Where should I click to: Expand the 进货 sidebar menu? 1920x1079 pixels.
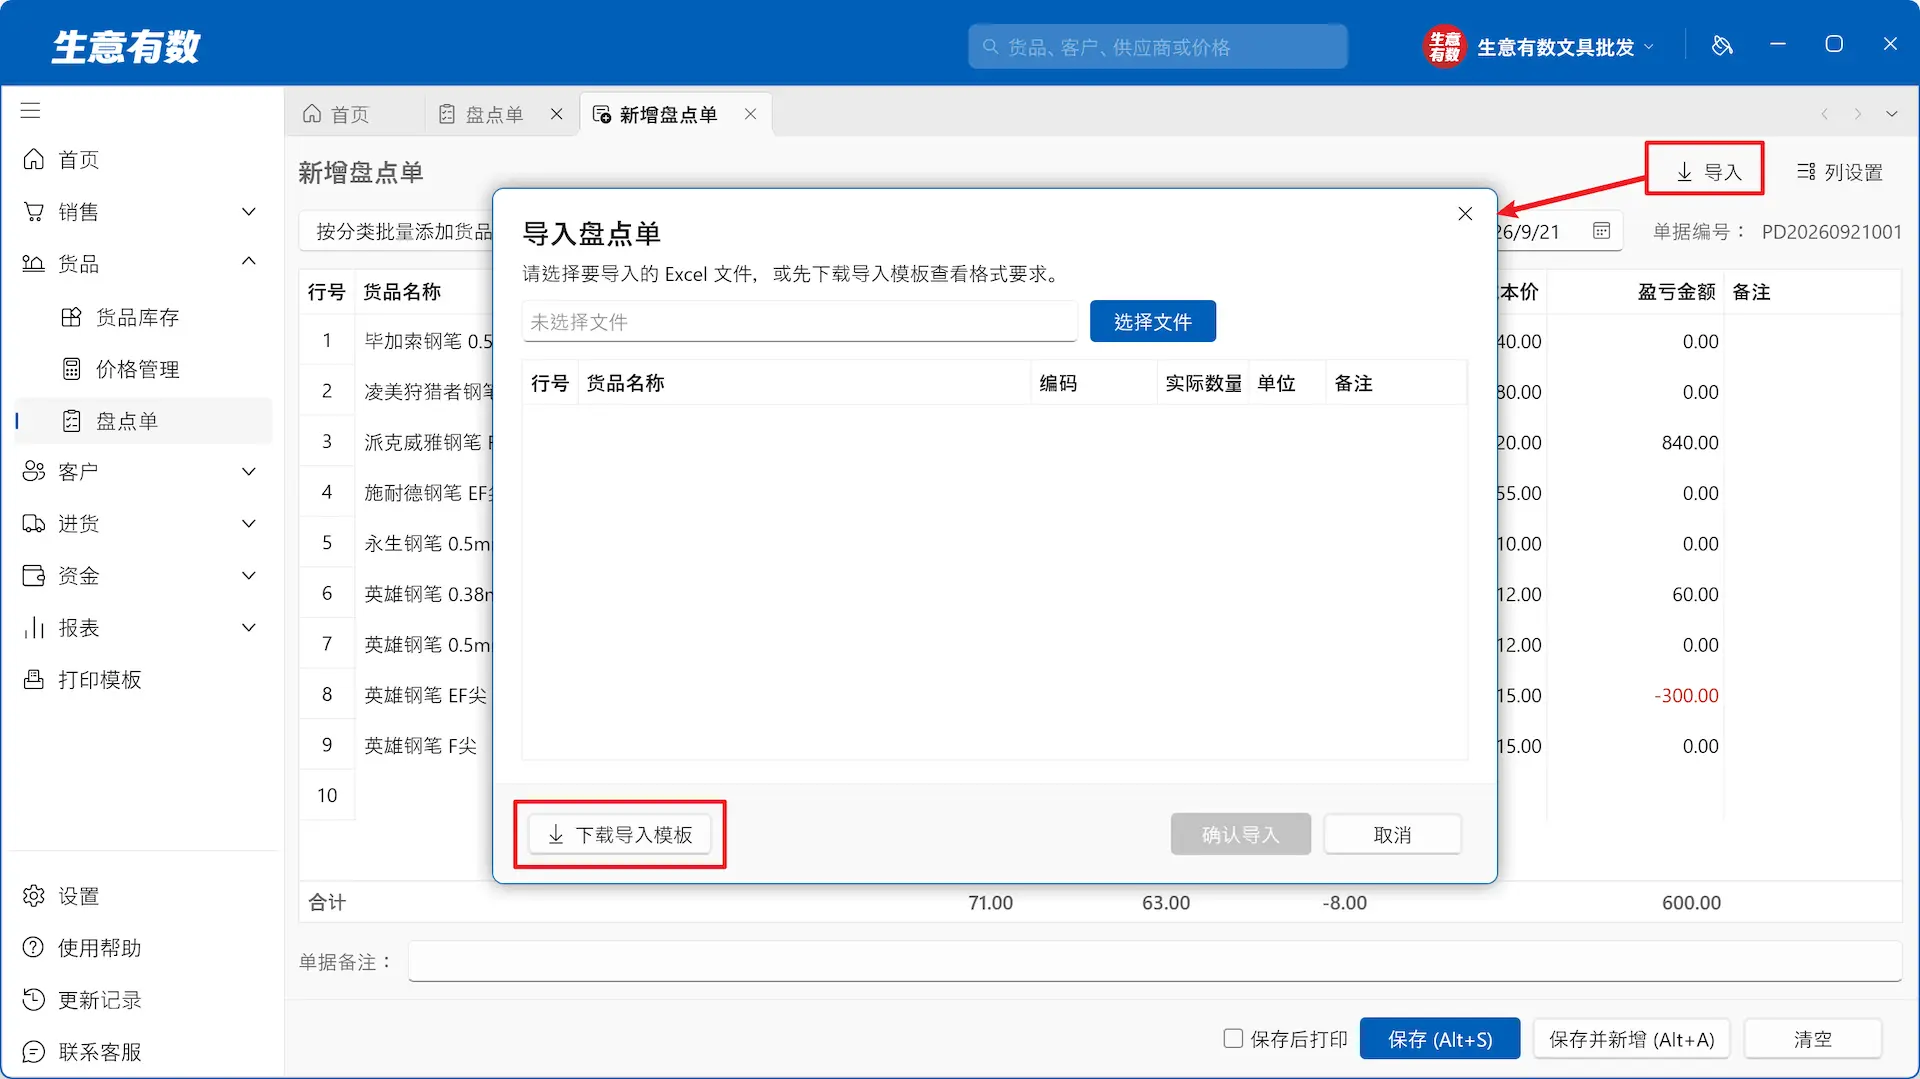click(249, 524)
